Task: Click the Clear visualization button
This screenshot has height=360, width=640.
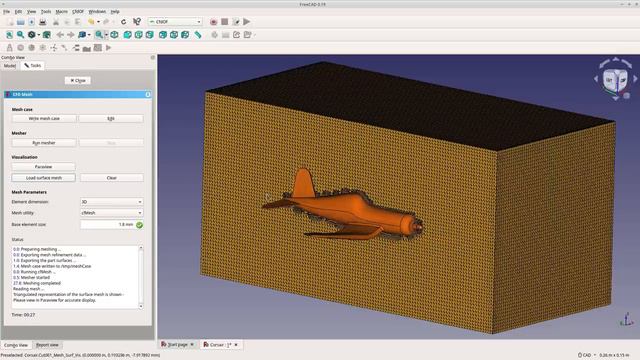Action: (112, 178)
